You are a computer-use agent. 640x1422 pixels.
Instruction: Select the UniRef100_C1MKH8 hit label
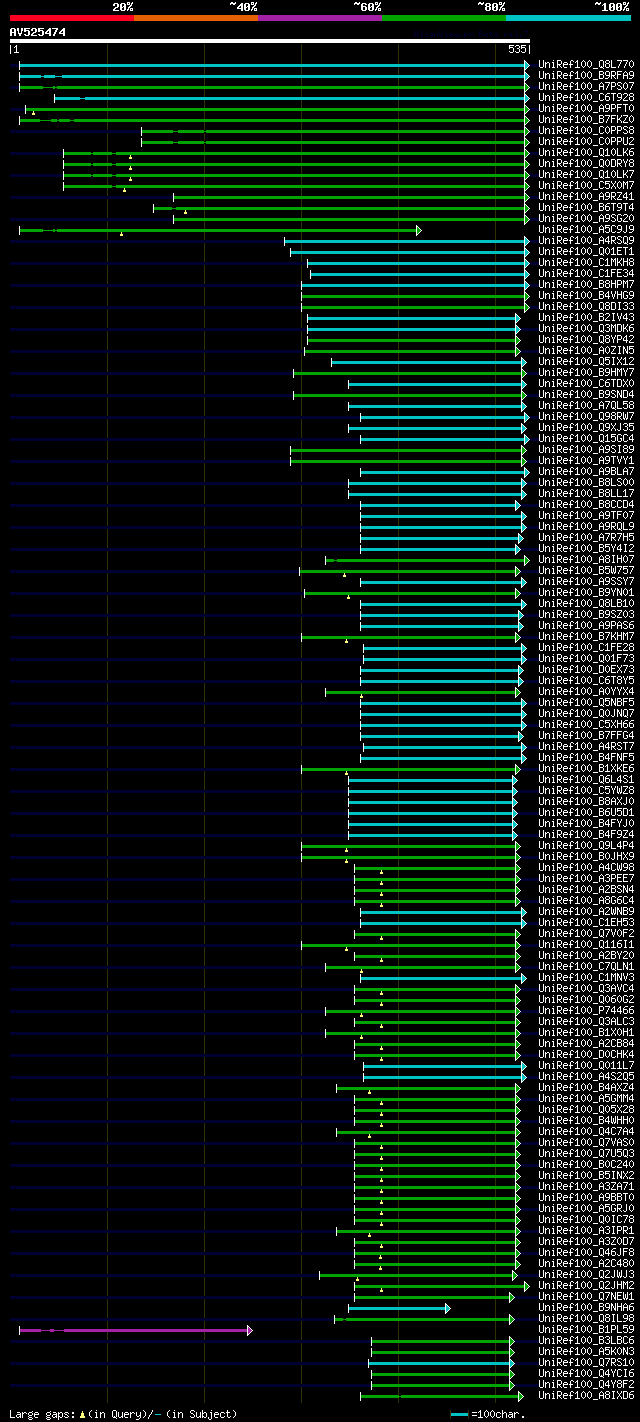(586, 263)
